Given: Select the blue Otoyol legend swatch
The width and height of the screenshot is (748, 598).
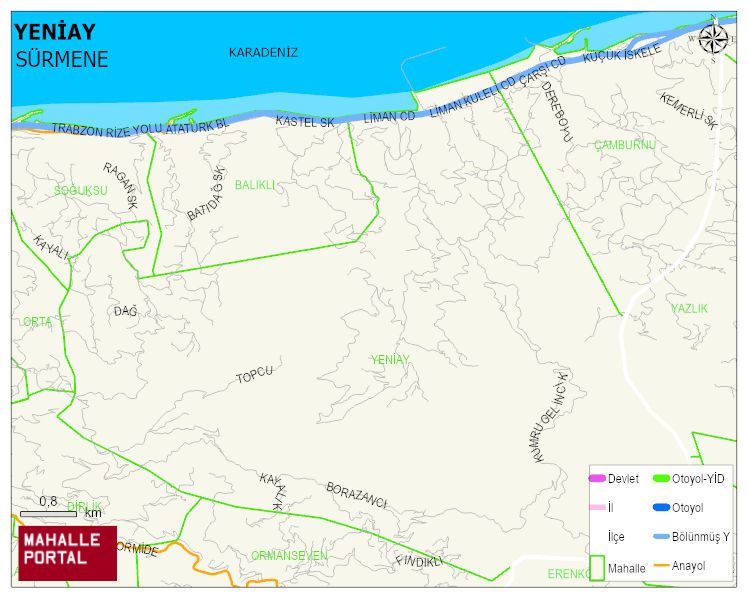Looking at the screenshot, I should (x=661, y=507).
